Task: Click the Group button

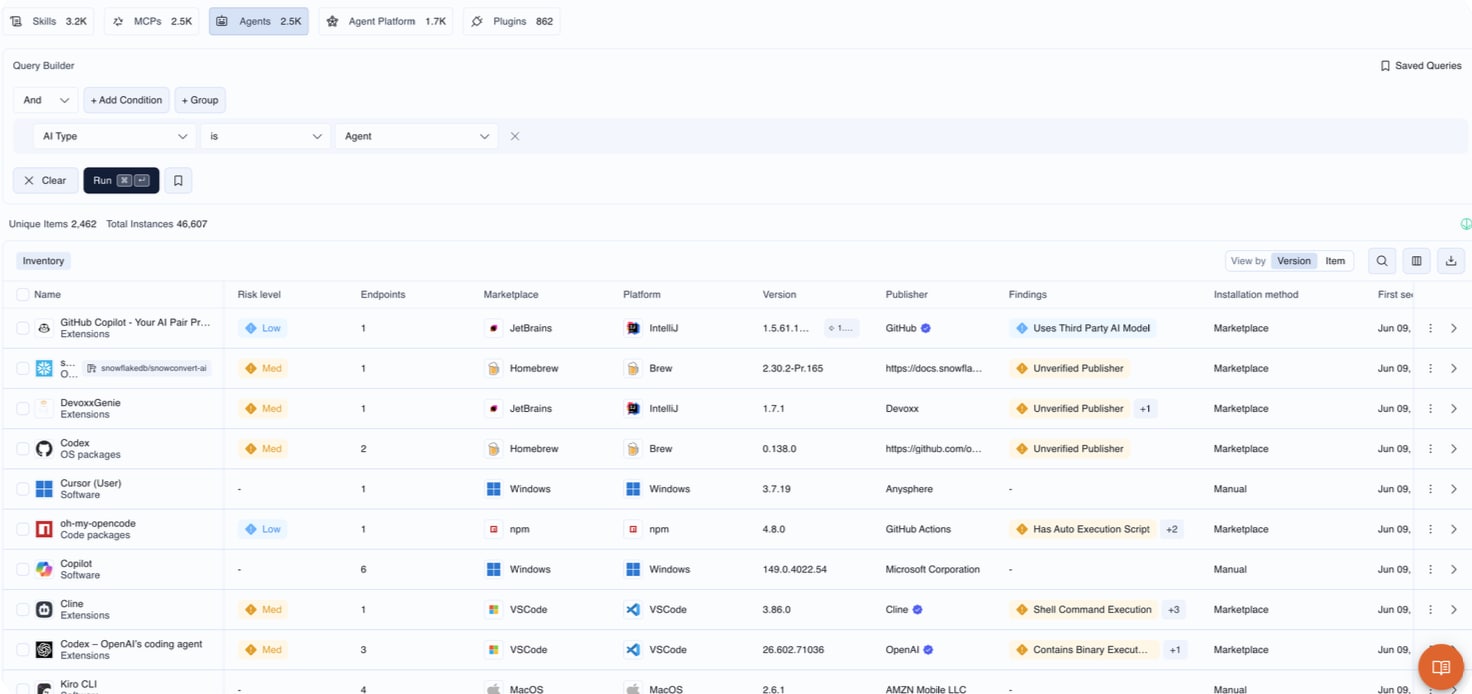Action: click(200, 100)
